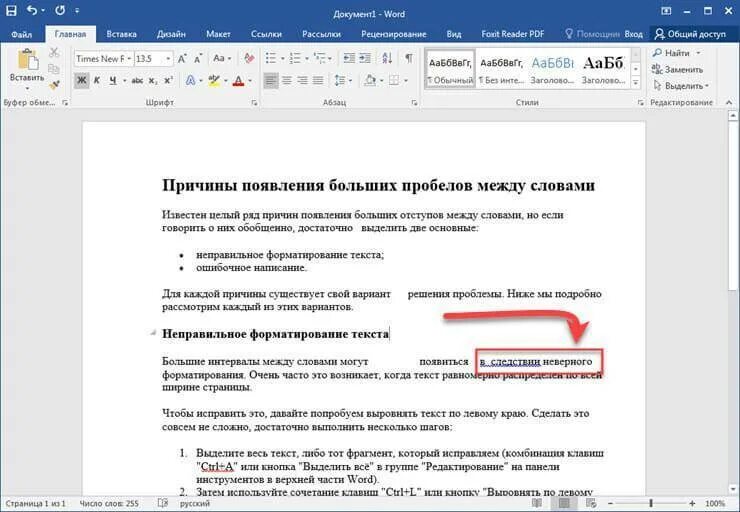Toggle bold Ж formatting
Screen dimensions: 740x512
click(x=82, y=81)
